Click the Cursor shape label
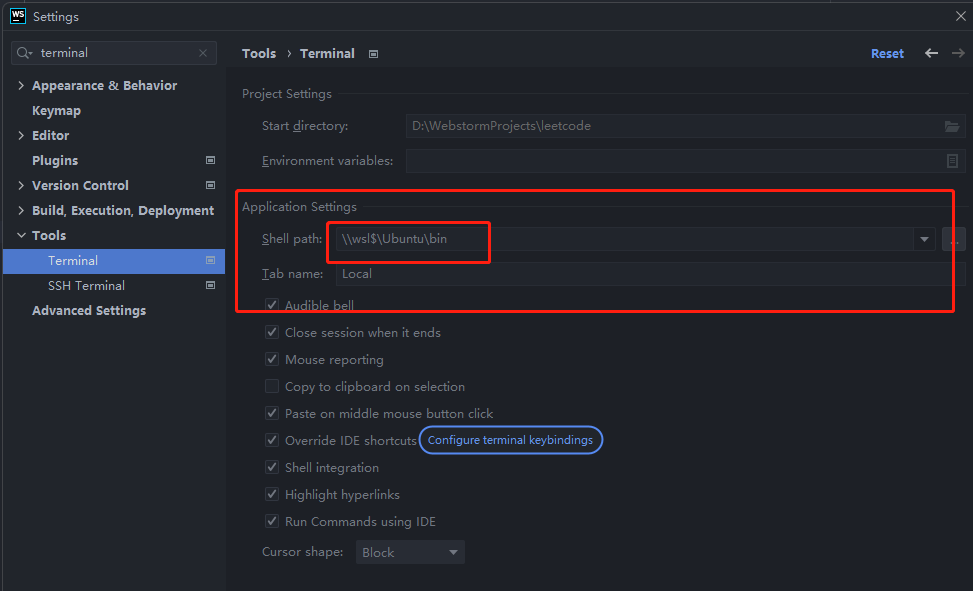 (x=302, y=552)
